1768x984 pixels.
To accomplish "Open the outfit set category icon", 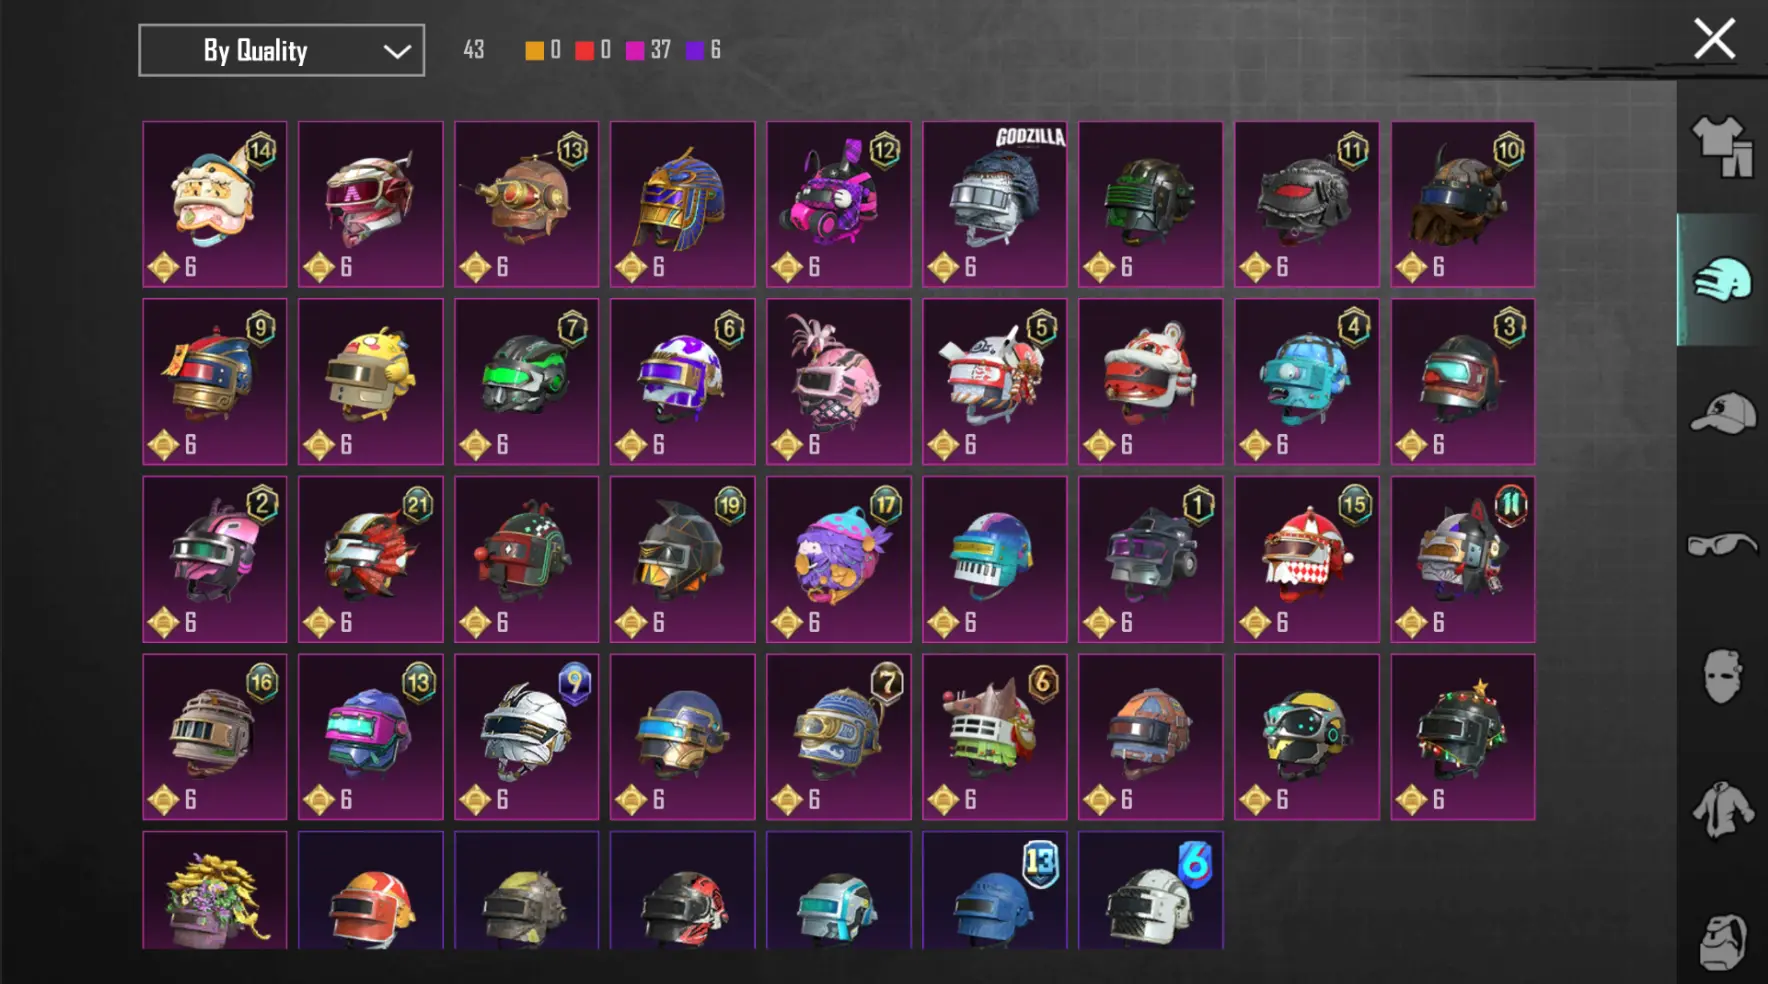I will pos(1722,146).
